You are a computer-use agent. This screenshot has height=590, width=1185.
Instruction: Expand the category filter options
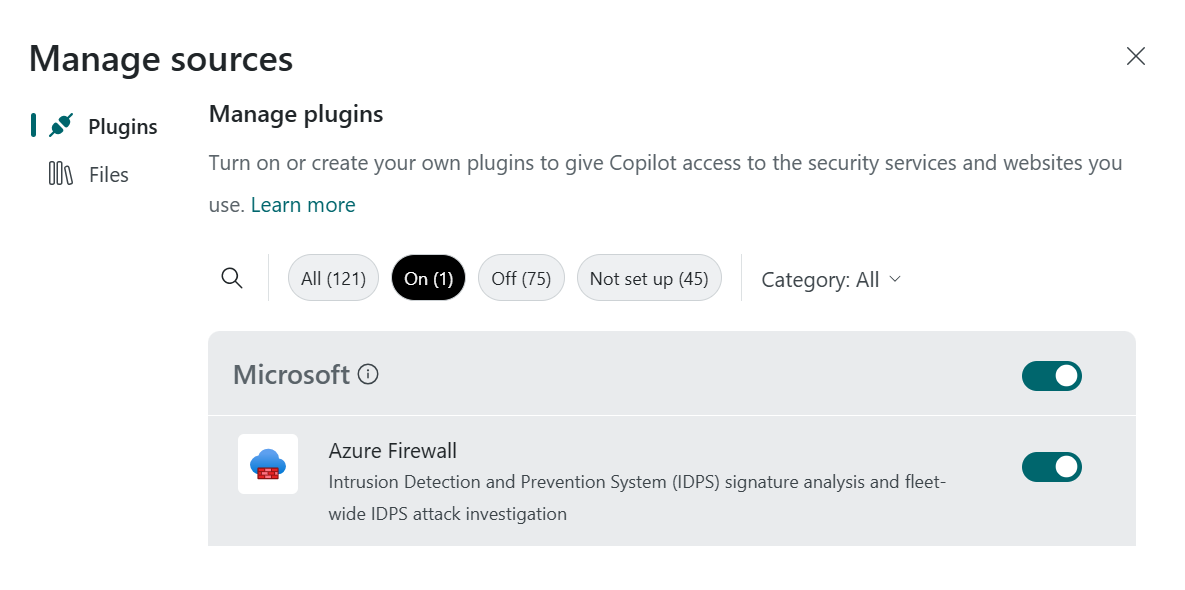830,279
